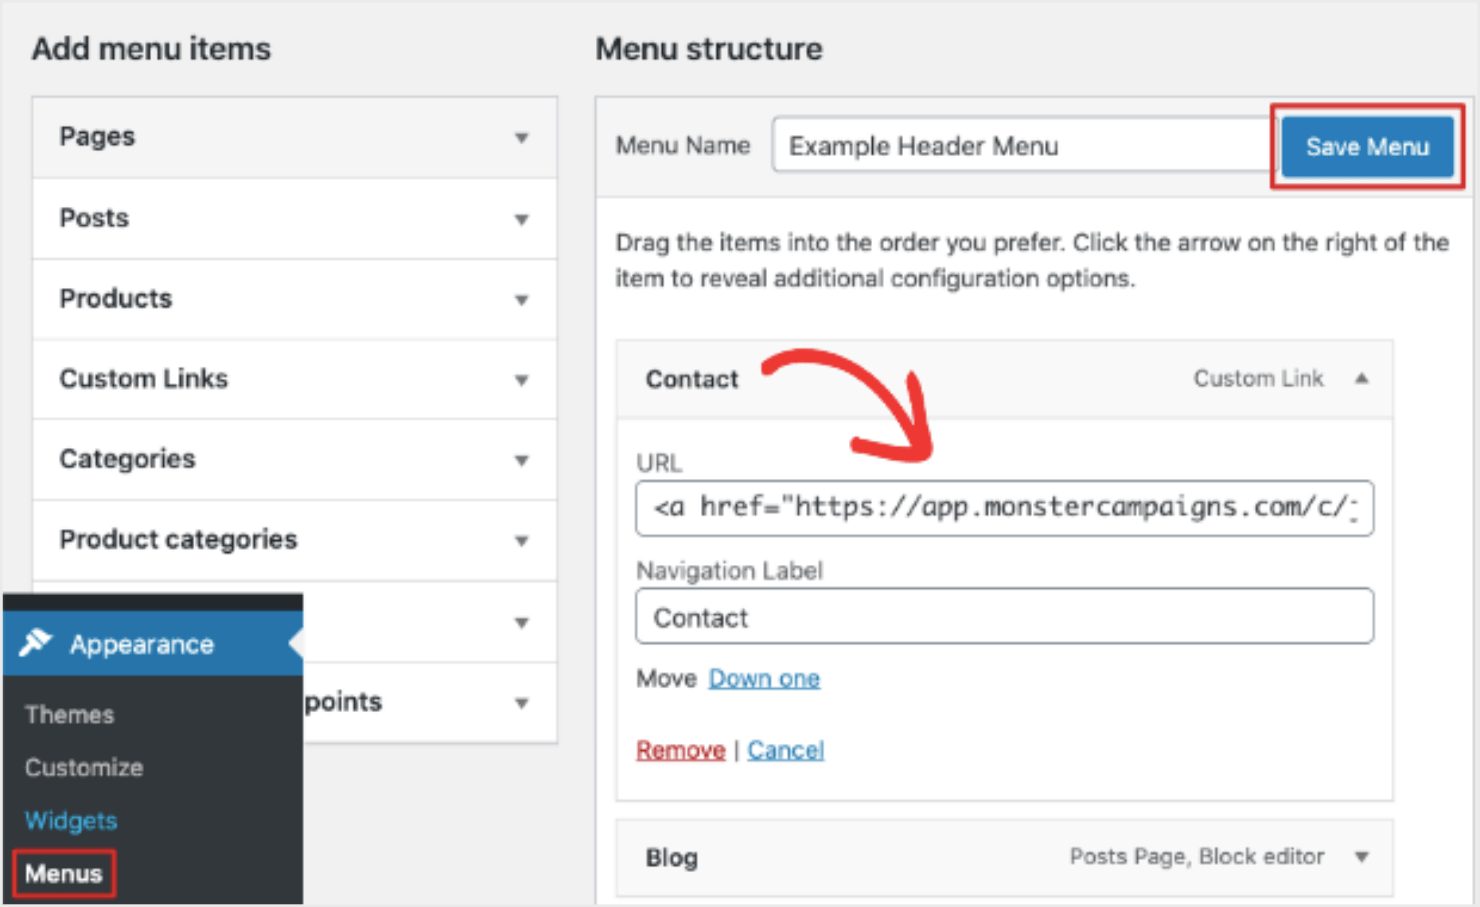Viewport: 1480px width, 907px height.
Task: Expand the Pages panel arrow
Action: point(521,138)
